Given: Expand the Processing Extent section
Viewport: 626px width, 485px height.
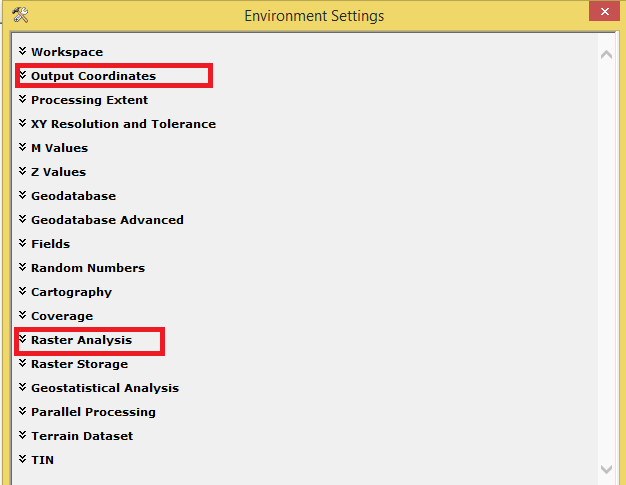Looking at the screenshot, I should (89, 100).
